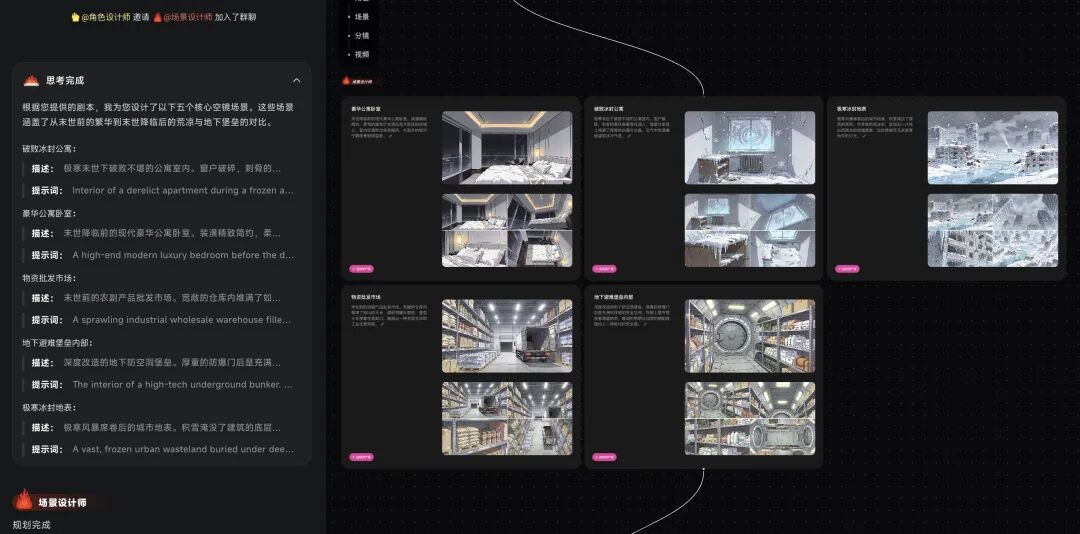
Task: Select the 场景 menu item
Action: pos(361,17)
